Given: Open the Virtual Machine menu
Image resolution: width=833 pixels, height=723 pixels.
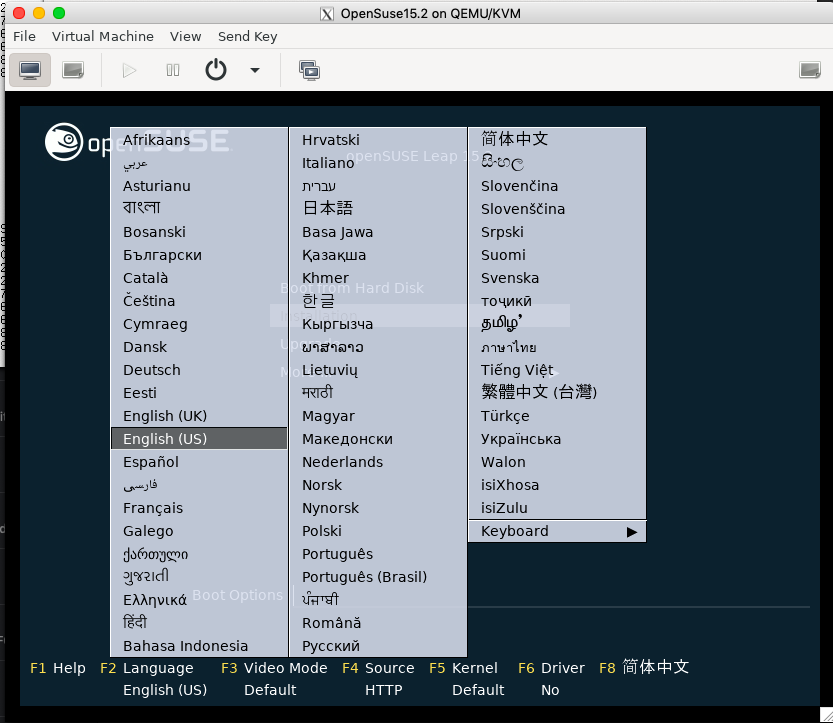Looking at the screenshot, I should pos(103,36).
